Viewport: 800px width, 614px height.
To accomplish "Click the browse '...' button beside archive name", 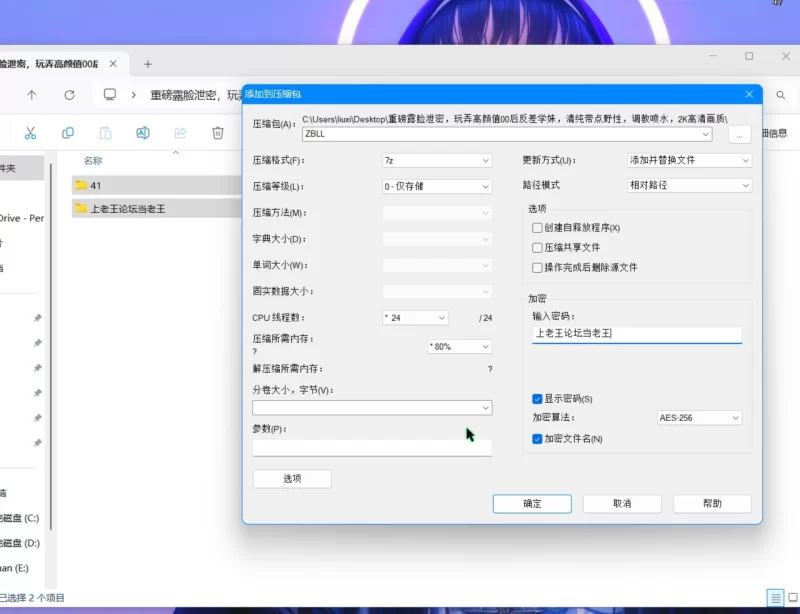I will click(x=739, y=134).
